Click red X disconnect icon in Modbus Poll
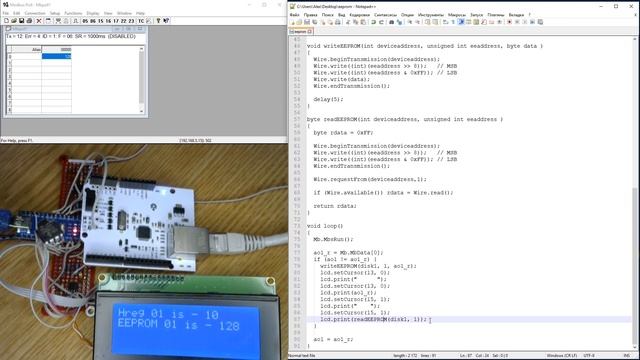 coord(39,21)
